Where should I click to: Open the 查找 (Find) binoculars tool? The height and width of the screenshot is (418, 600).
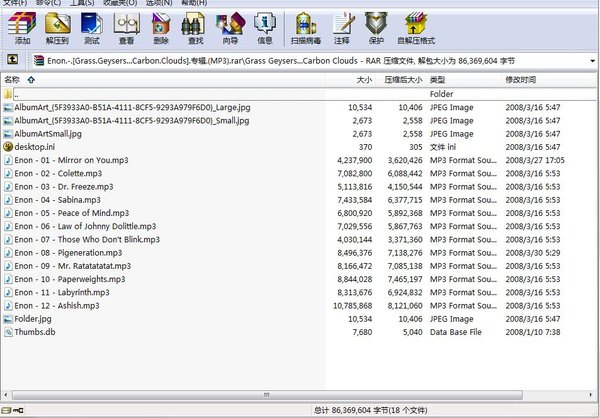(195, 28)
